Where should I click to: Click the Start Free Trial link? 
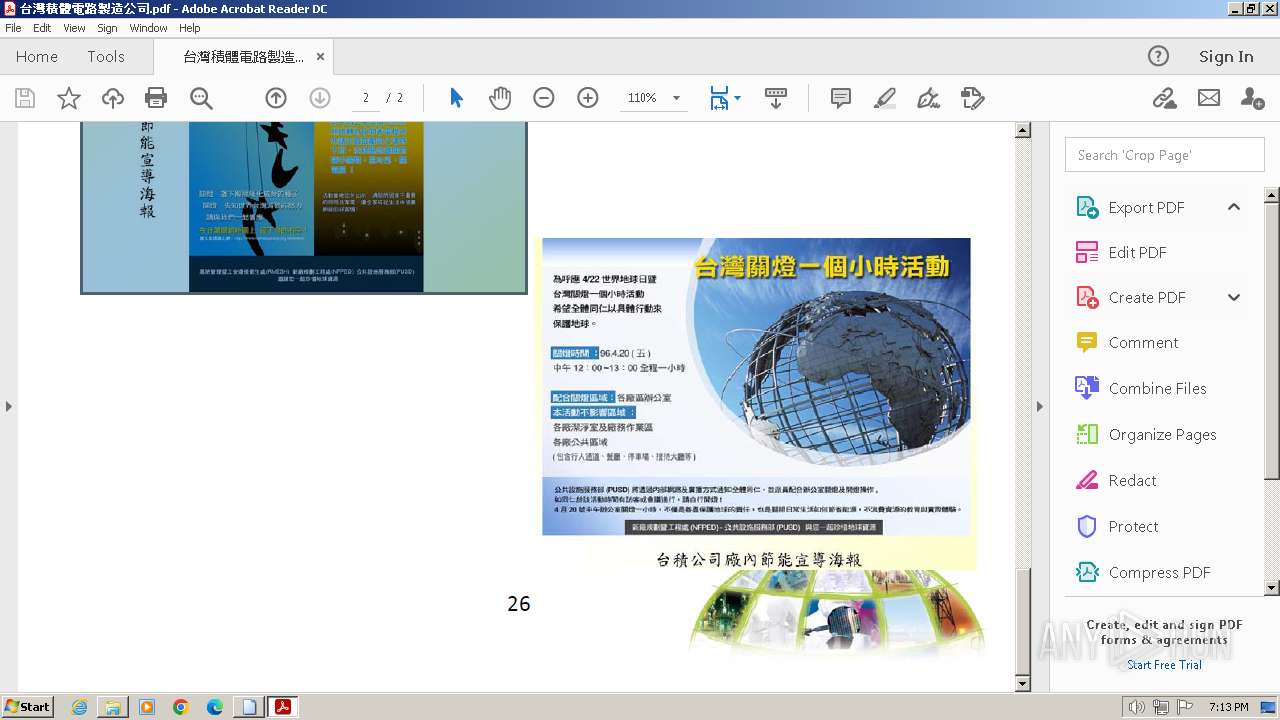tap(1164, 665)
